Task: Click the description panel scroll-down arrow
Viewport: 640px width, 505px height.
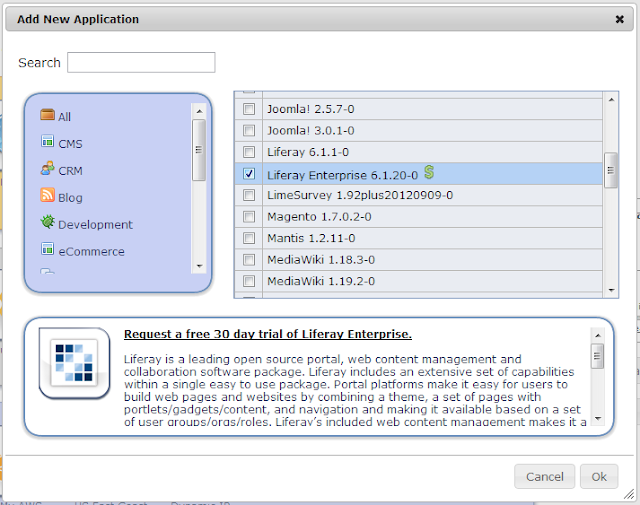Action: click(x=598, y=418)
